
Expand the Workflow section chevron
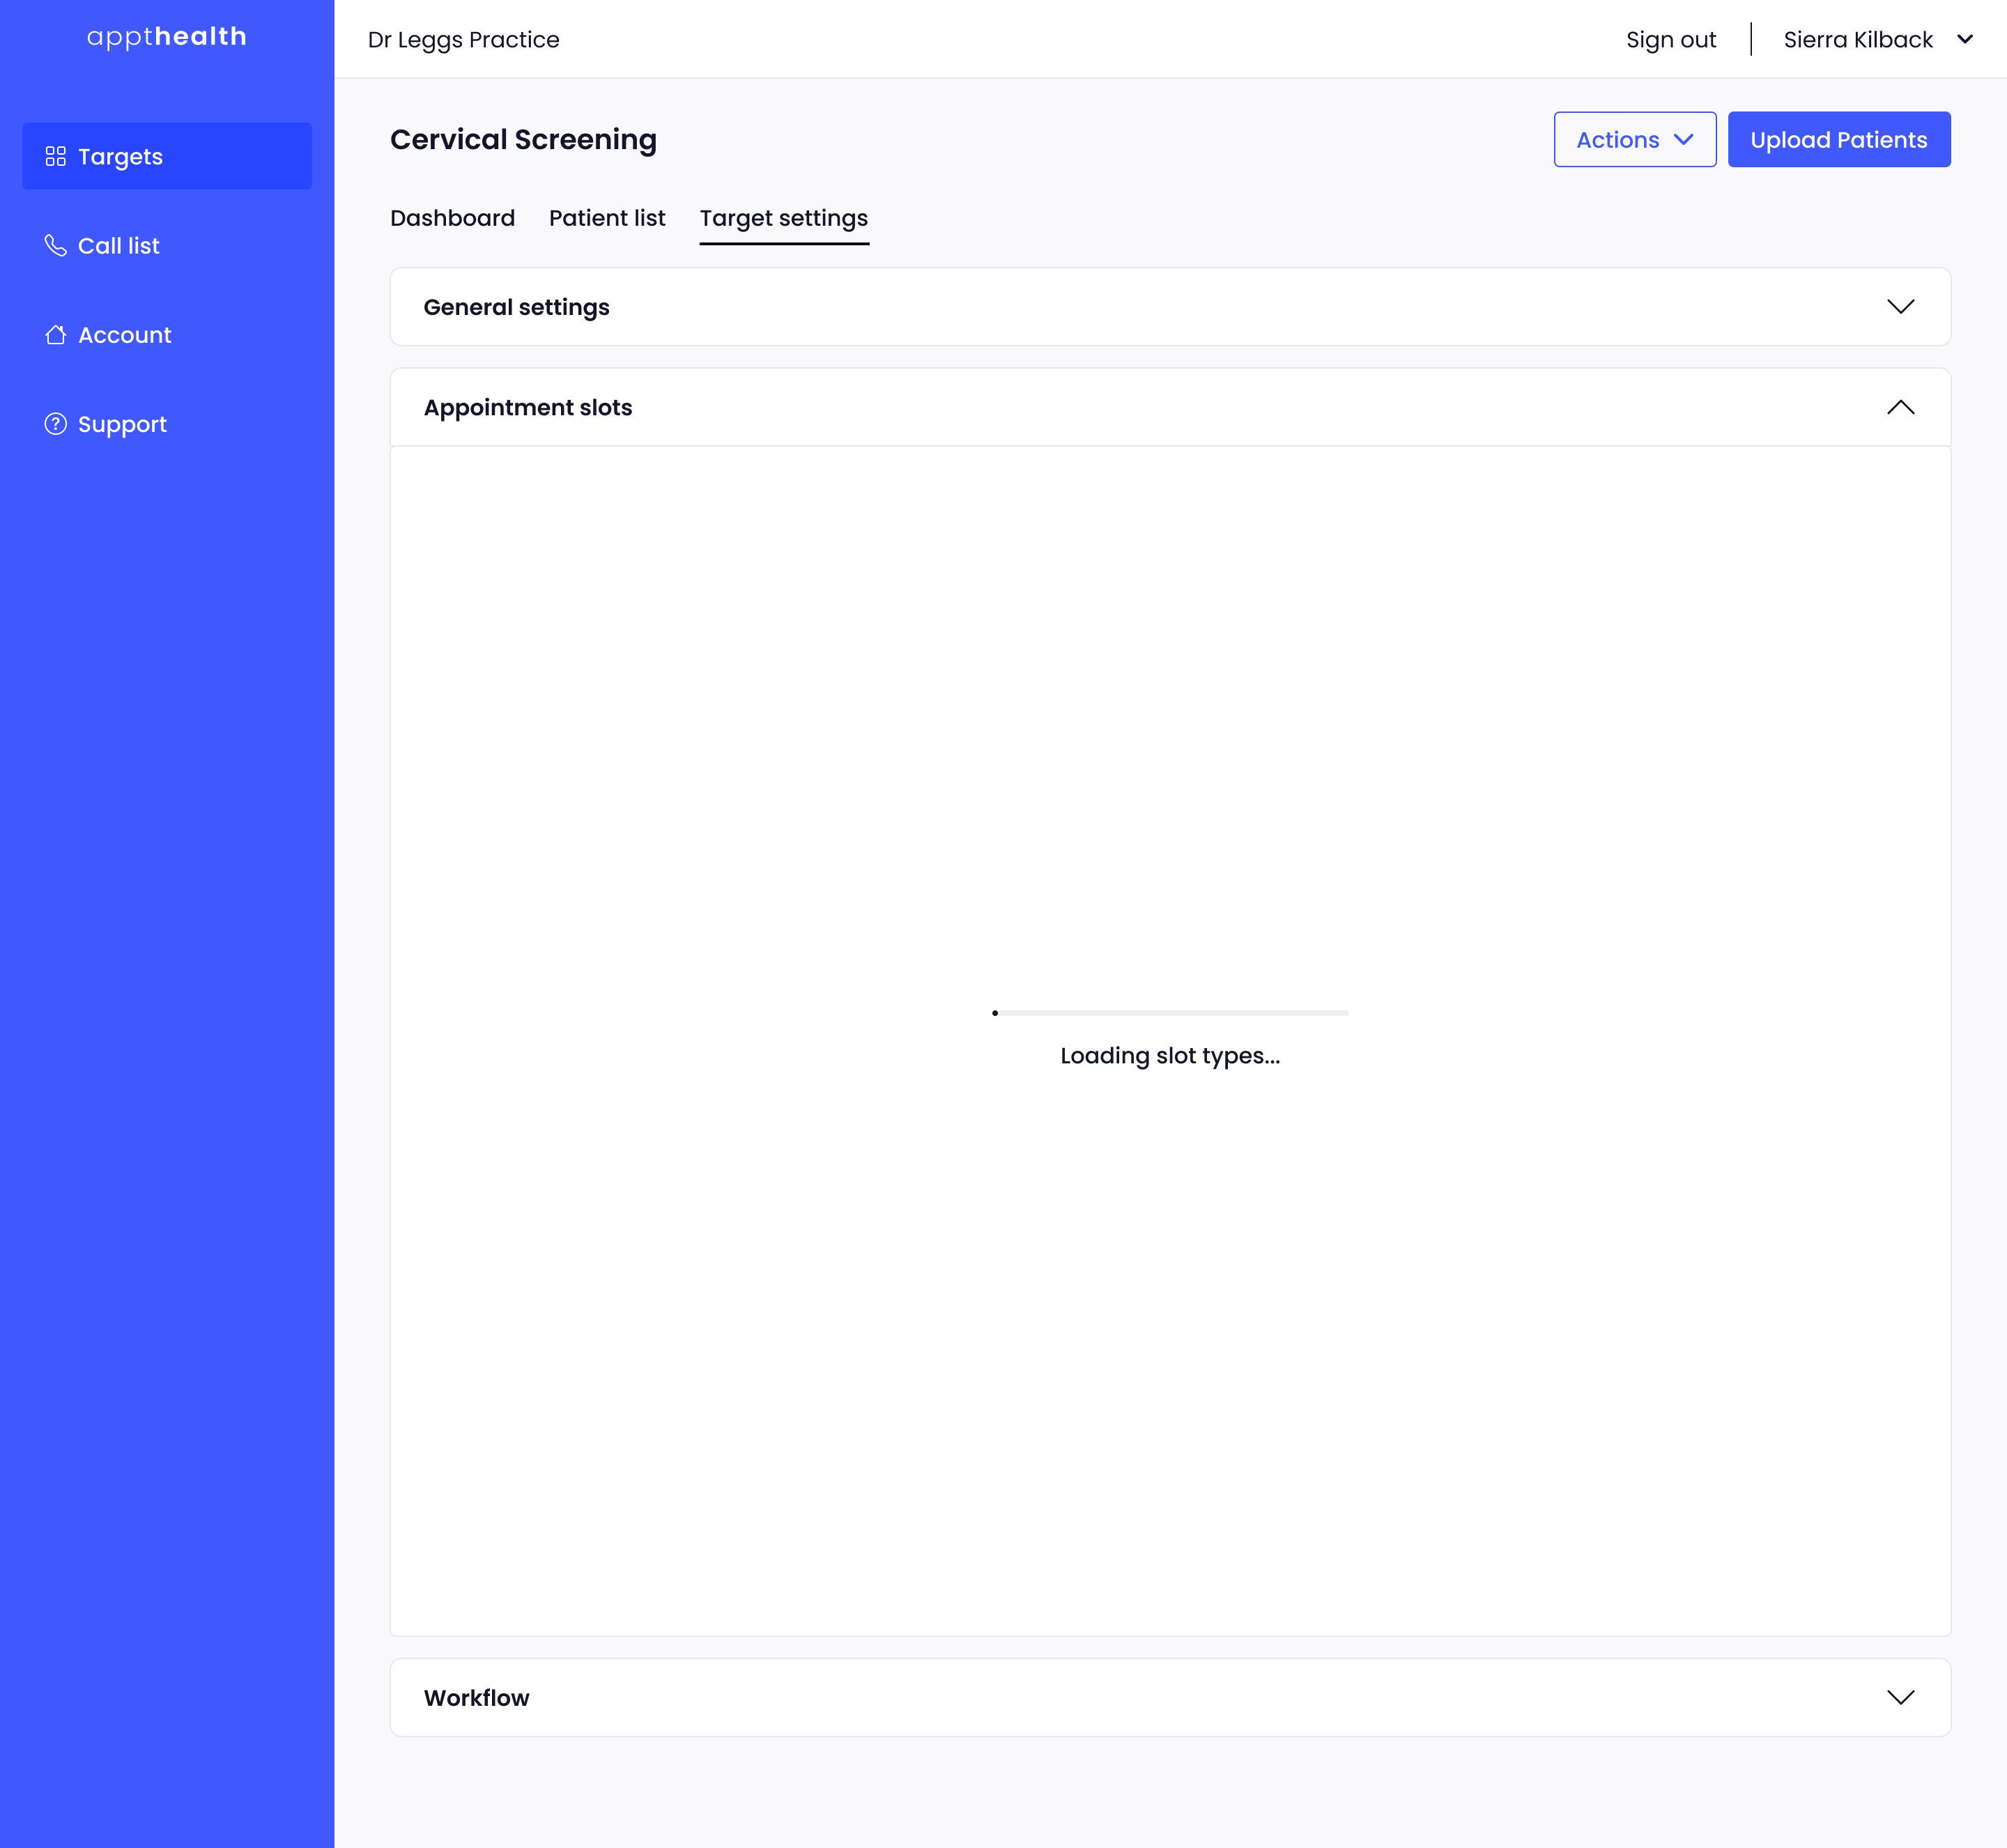tap(1900, 1697)
